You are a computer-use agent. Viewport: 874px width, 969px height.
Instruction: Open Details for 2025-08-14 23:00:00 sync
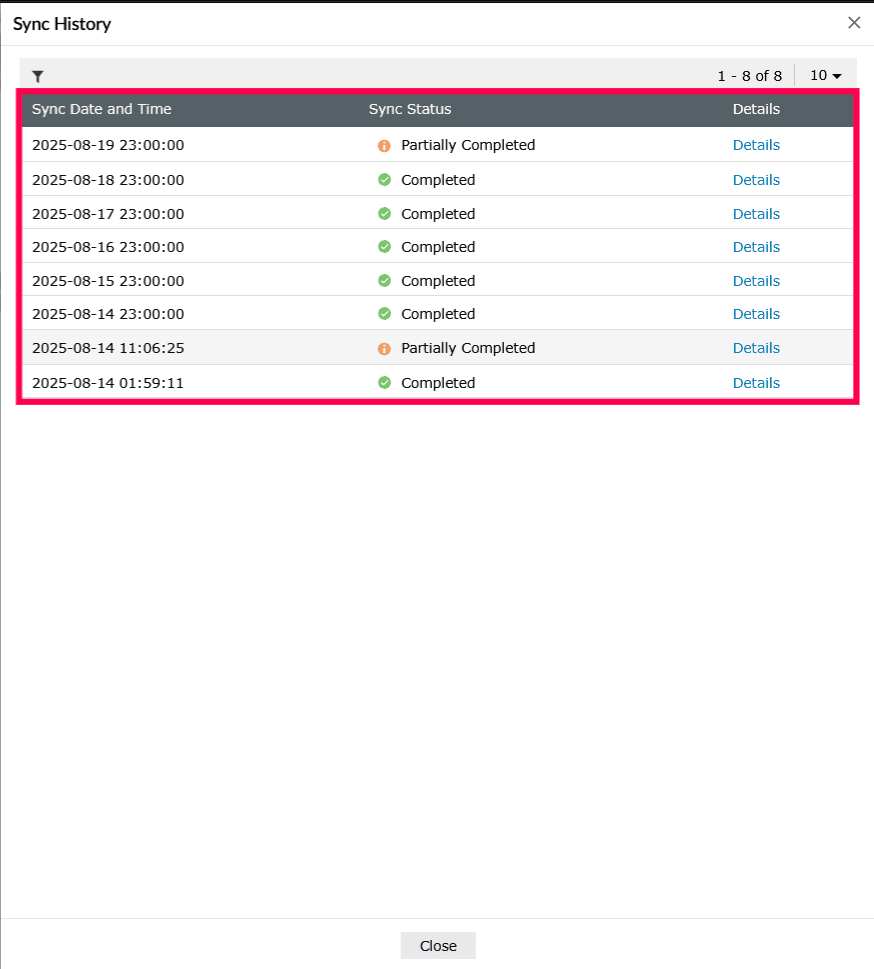coord(756,314)
